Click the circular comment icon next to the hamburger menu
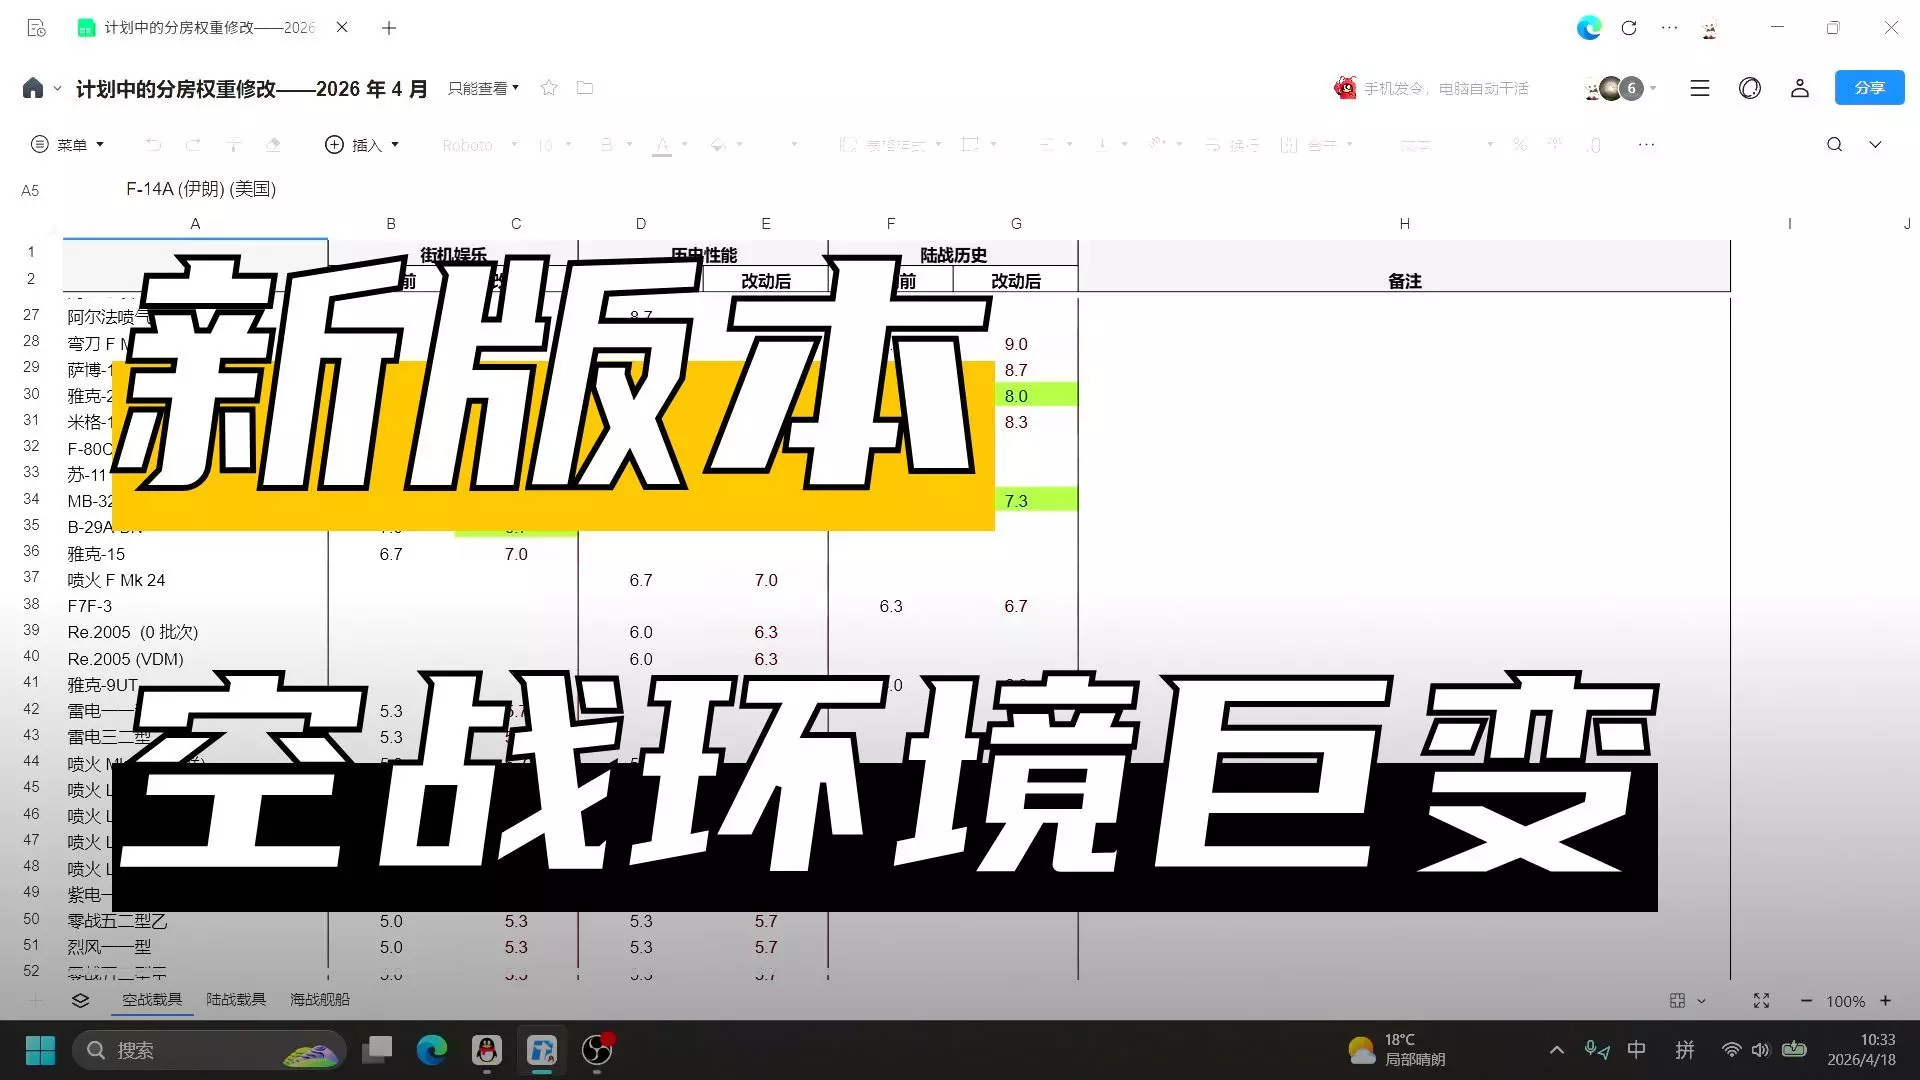The width and height of the screenshot is (1920, 1080). click(x=1749, y=88)
